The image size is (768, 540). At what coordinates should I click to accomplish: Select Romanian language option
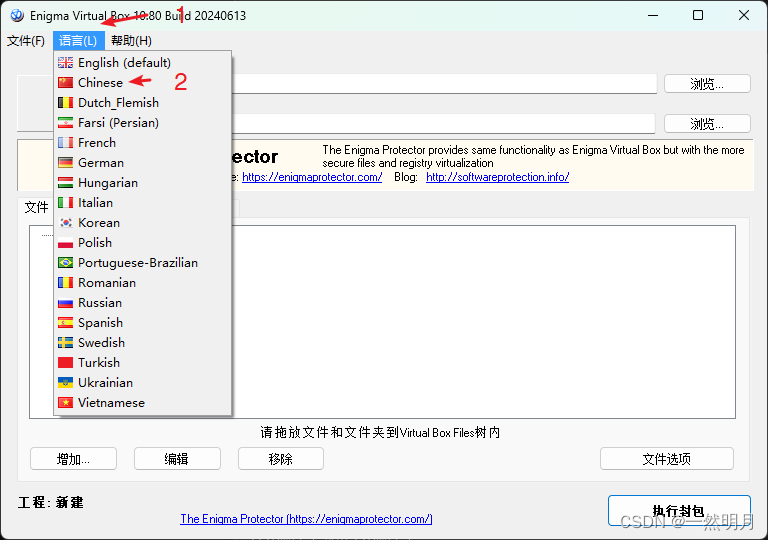coord(142,283)
